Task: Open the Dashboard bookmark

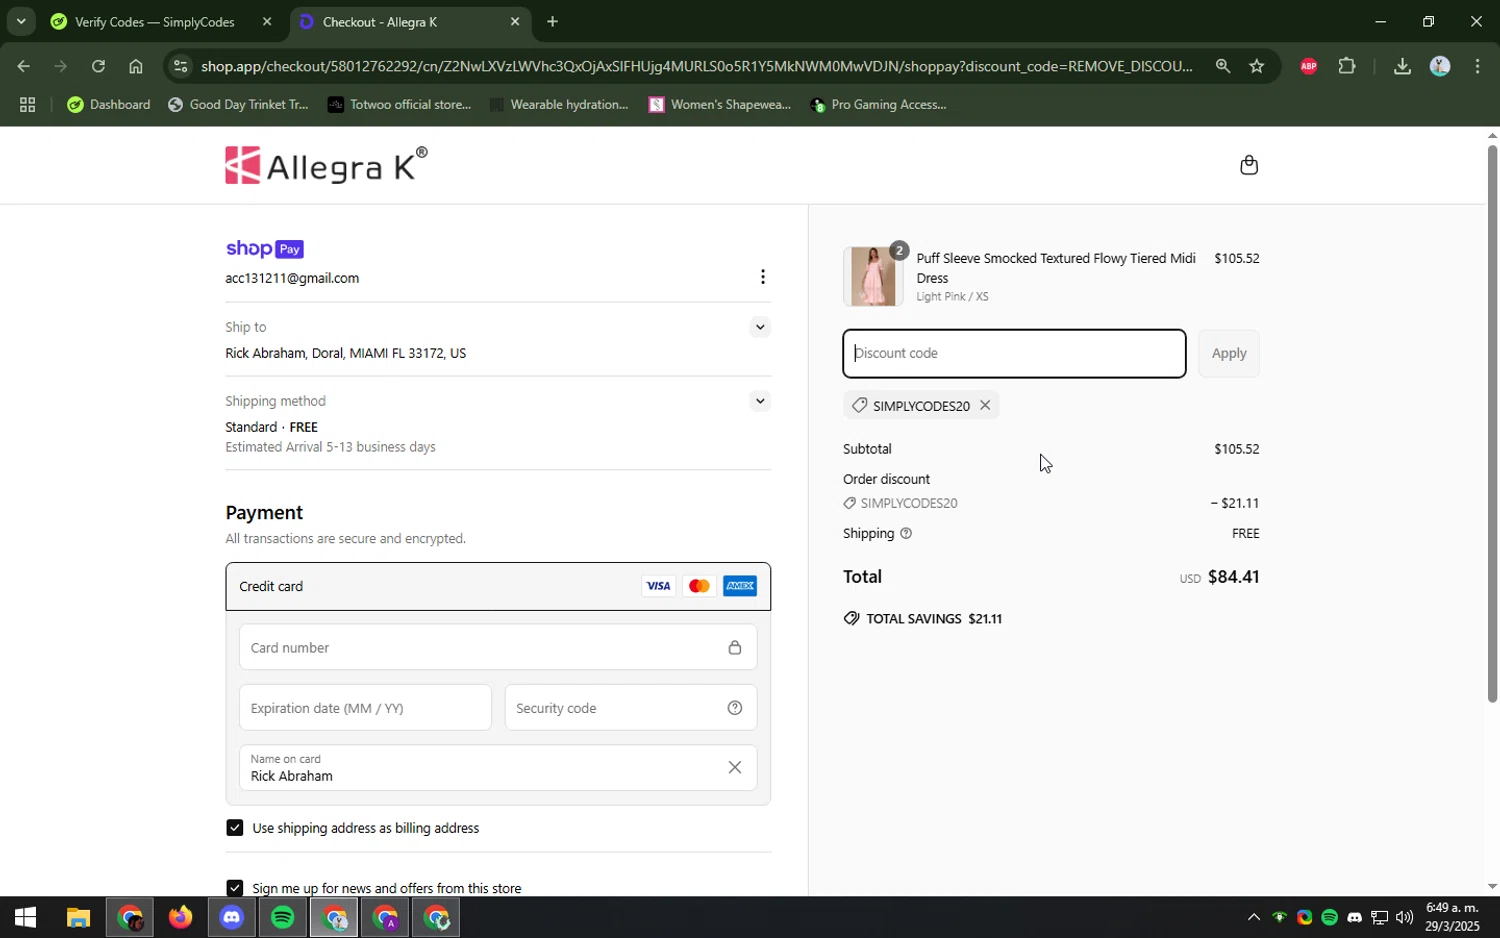Action: point(109,105)
